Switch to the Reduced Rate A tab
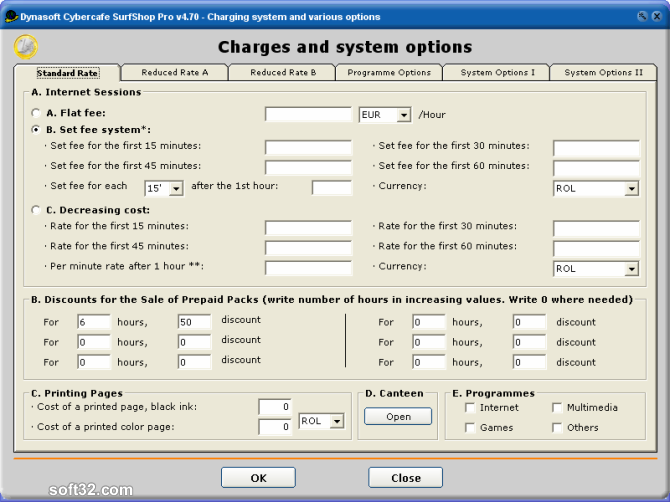The width and height of the screenshot is (670, 502). [175, 73]
